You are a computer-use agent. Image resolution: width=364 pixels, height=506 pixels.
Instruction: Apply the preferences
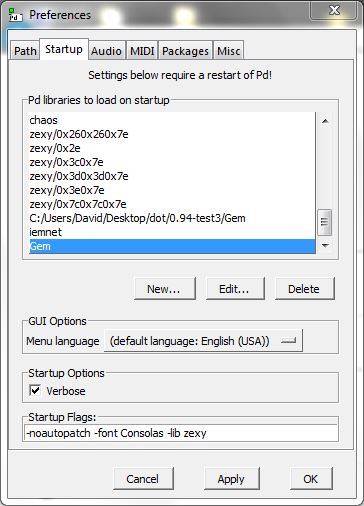(232, 479)
